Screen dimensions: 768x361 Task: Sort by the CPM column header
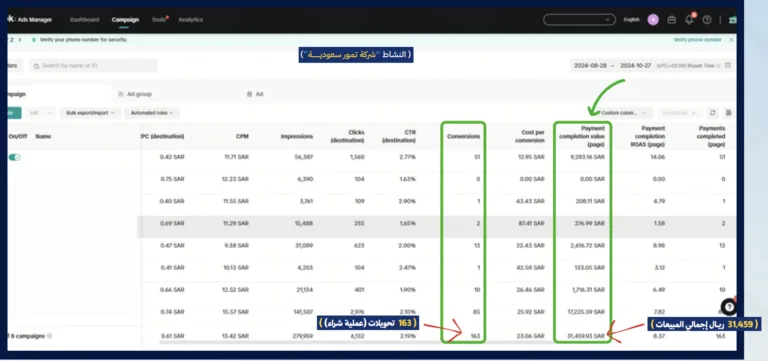[x=242, y=137]
